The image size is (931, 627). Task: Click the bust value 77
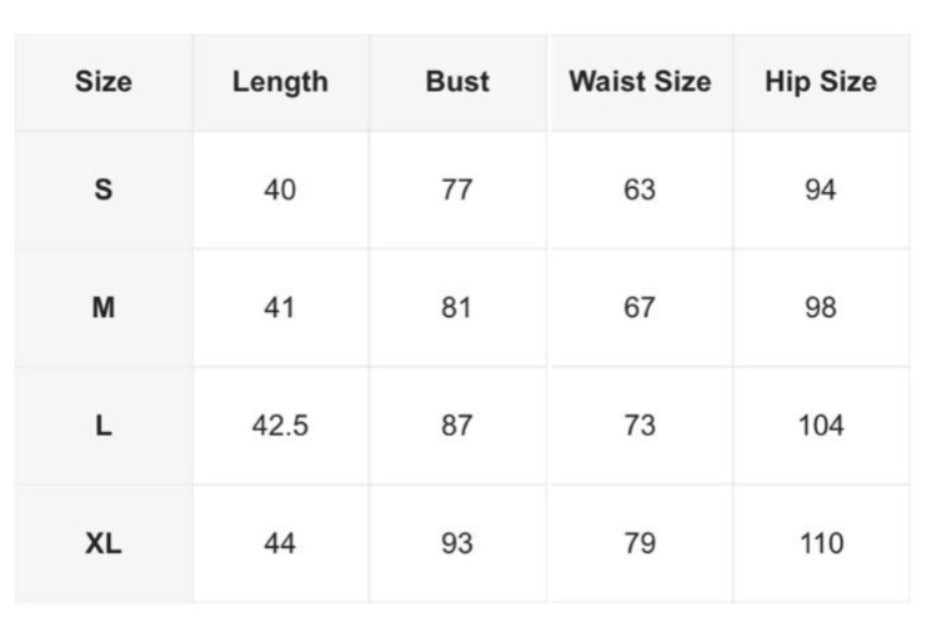457,189
